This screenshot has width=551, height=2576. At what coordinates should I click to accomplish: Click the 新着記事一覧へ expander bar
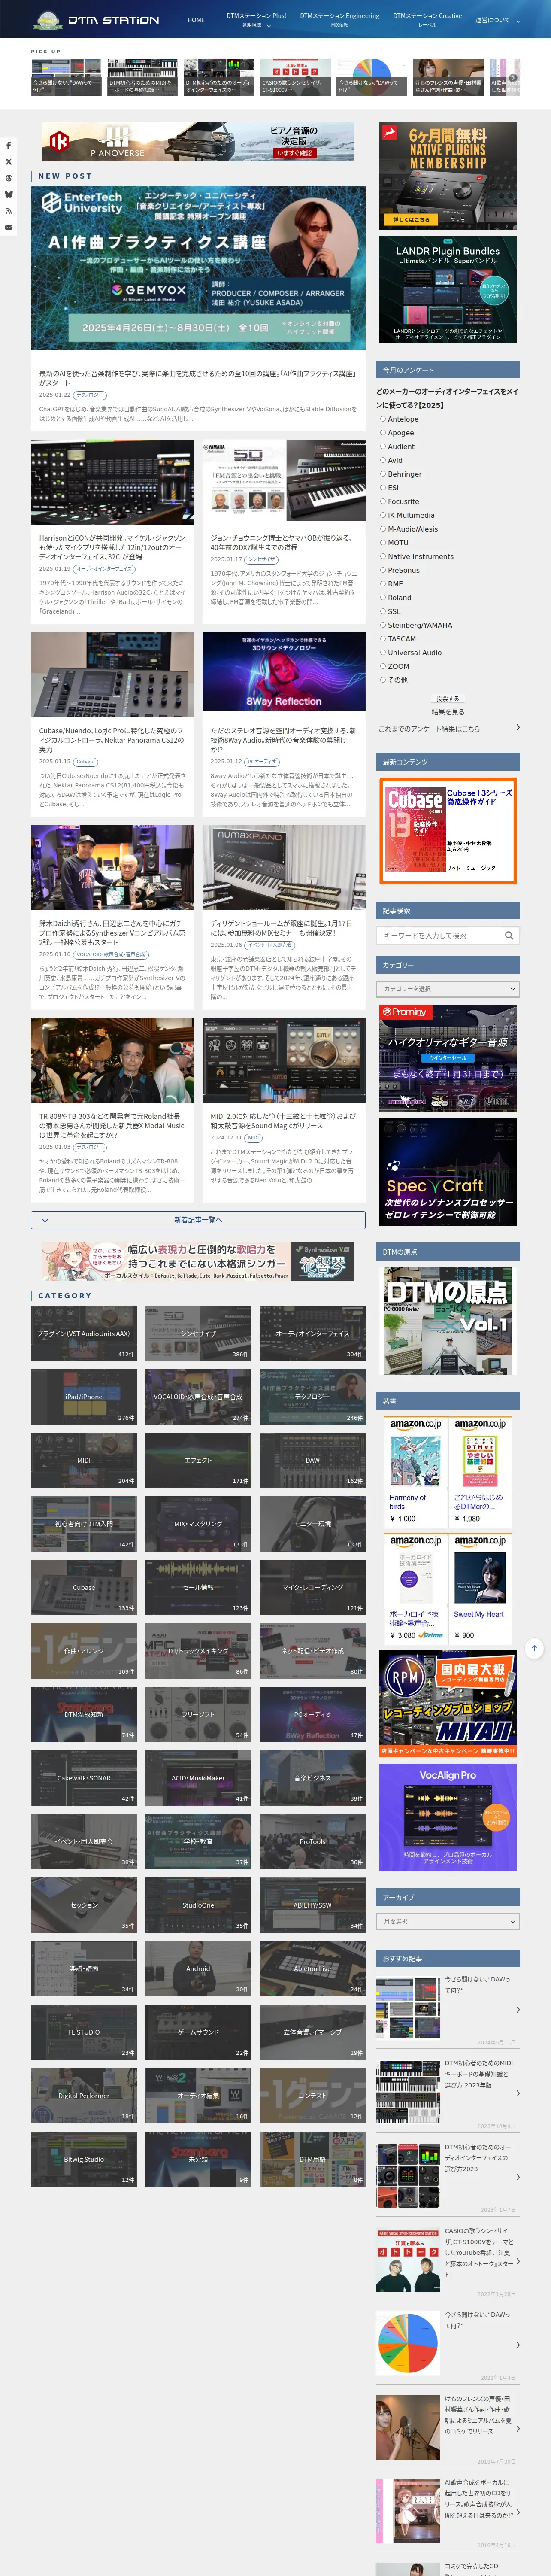[x=198, y=1220]
